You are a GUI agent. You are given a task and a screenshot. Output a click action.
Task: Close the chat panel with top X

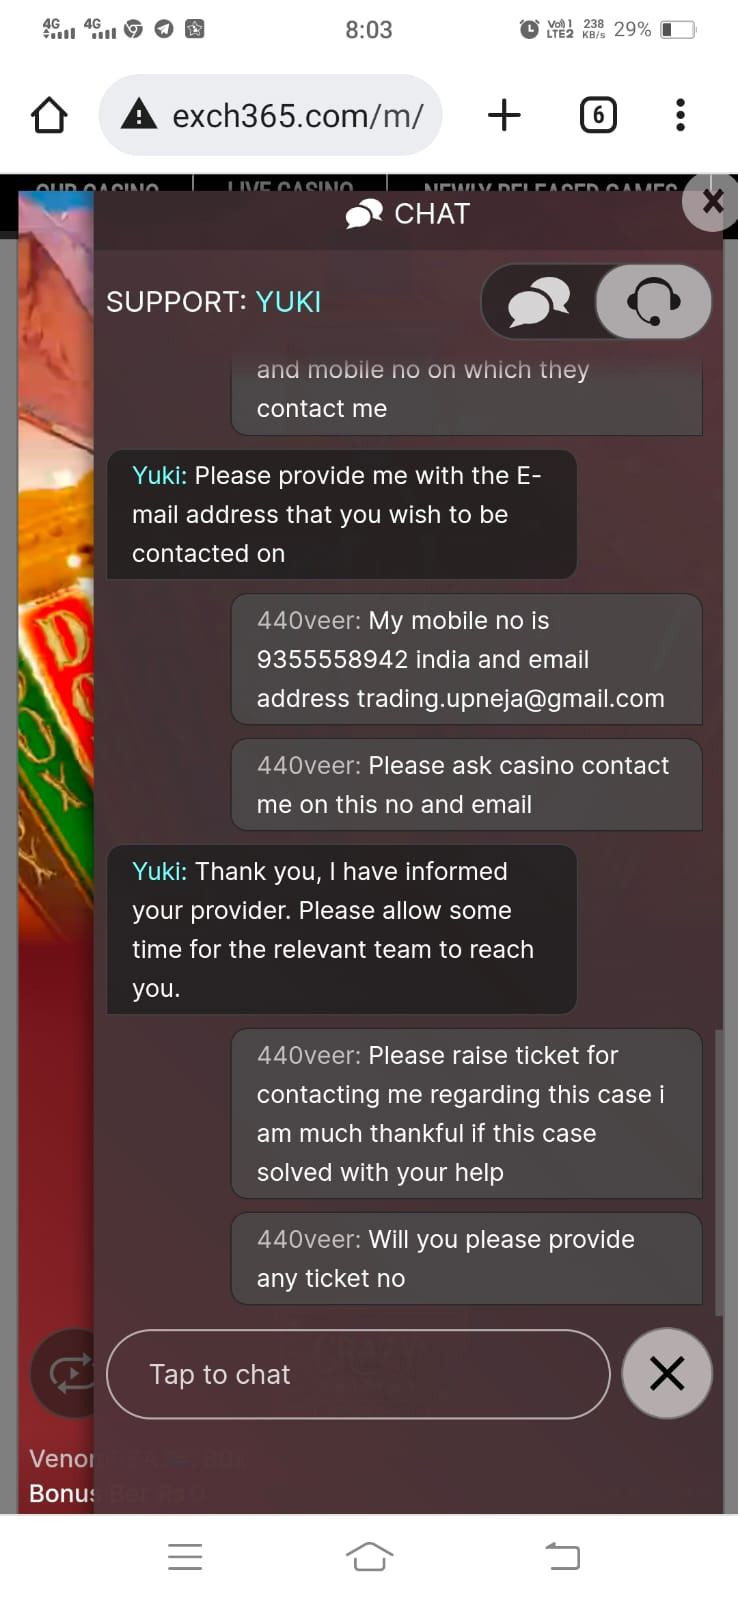click(712, 201)
